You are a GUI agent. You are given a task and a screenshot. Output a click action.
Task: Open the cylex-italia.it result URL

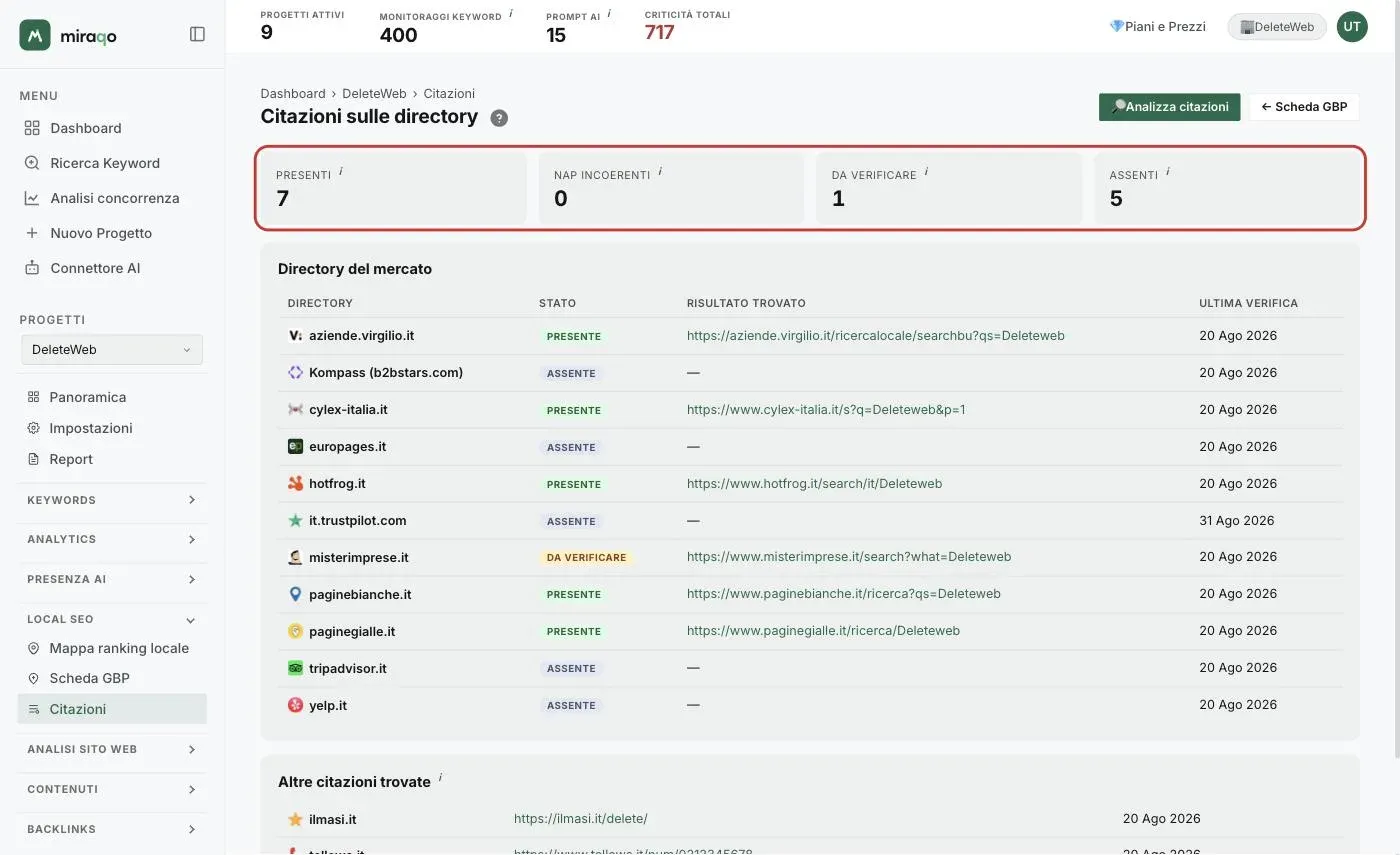pos(826,410)
